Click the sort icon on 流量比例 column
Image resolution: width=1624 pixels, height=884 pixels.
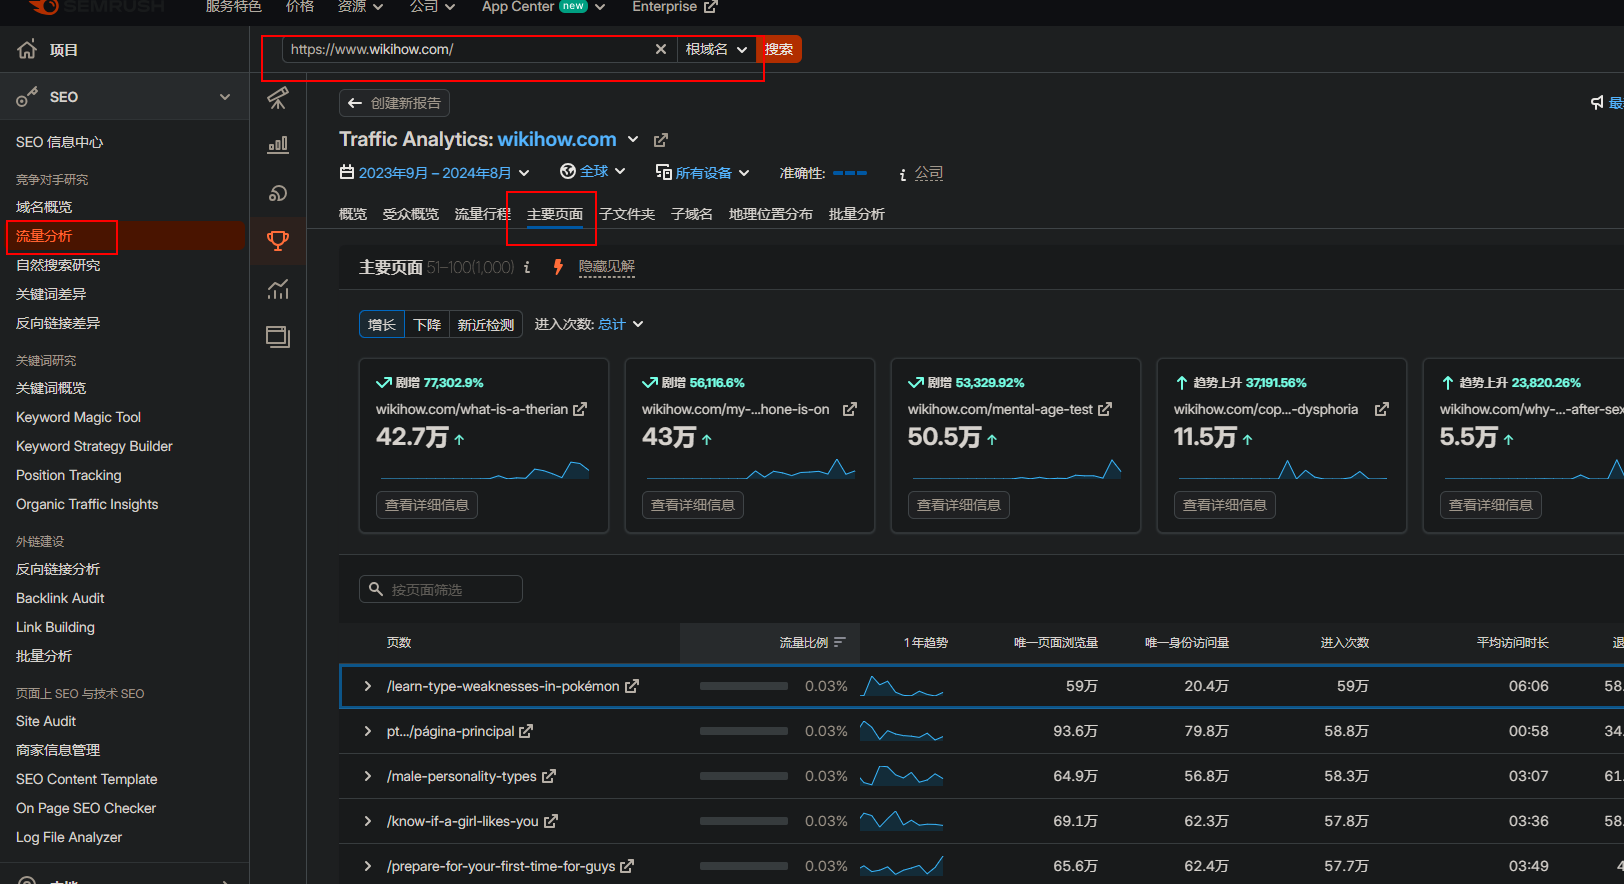840,643
